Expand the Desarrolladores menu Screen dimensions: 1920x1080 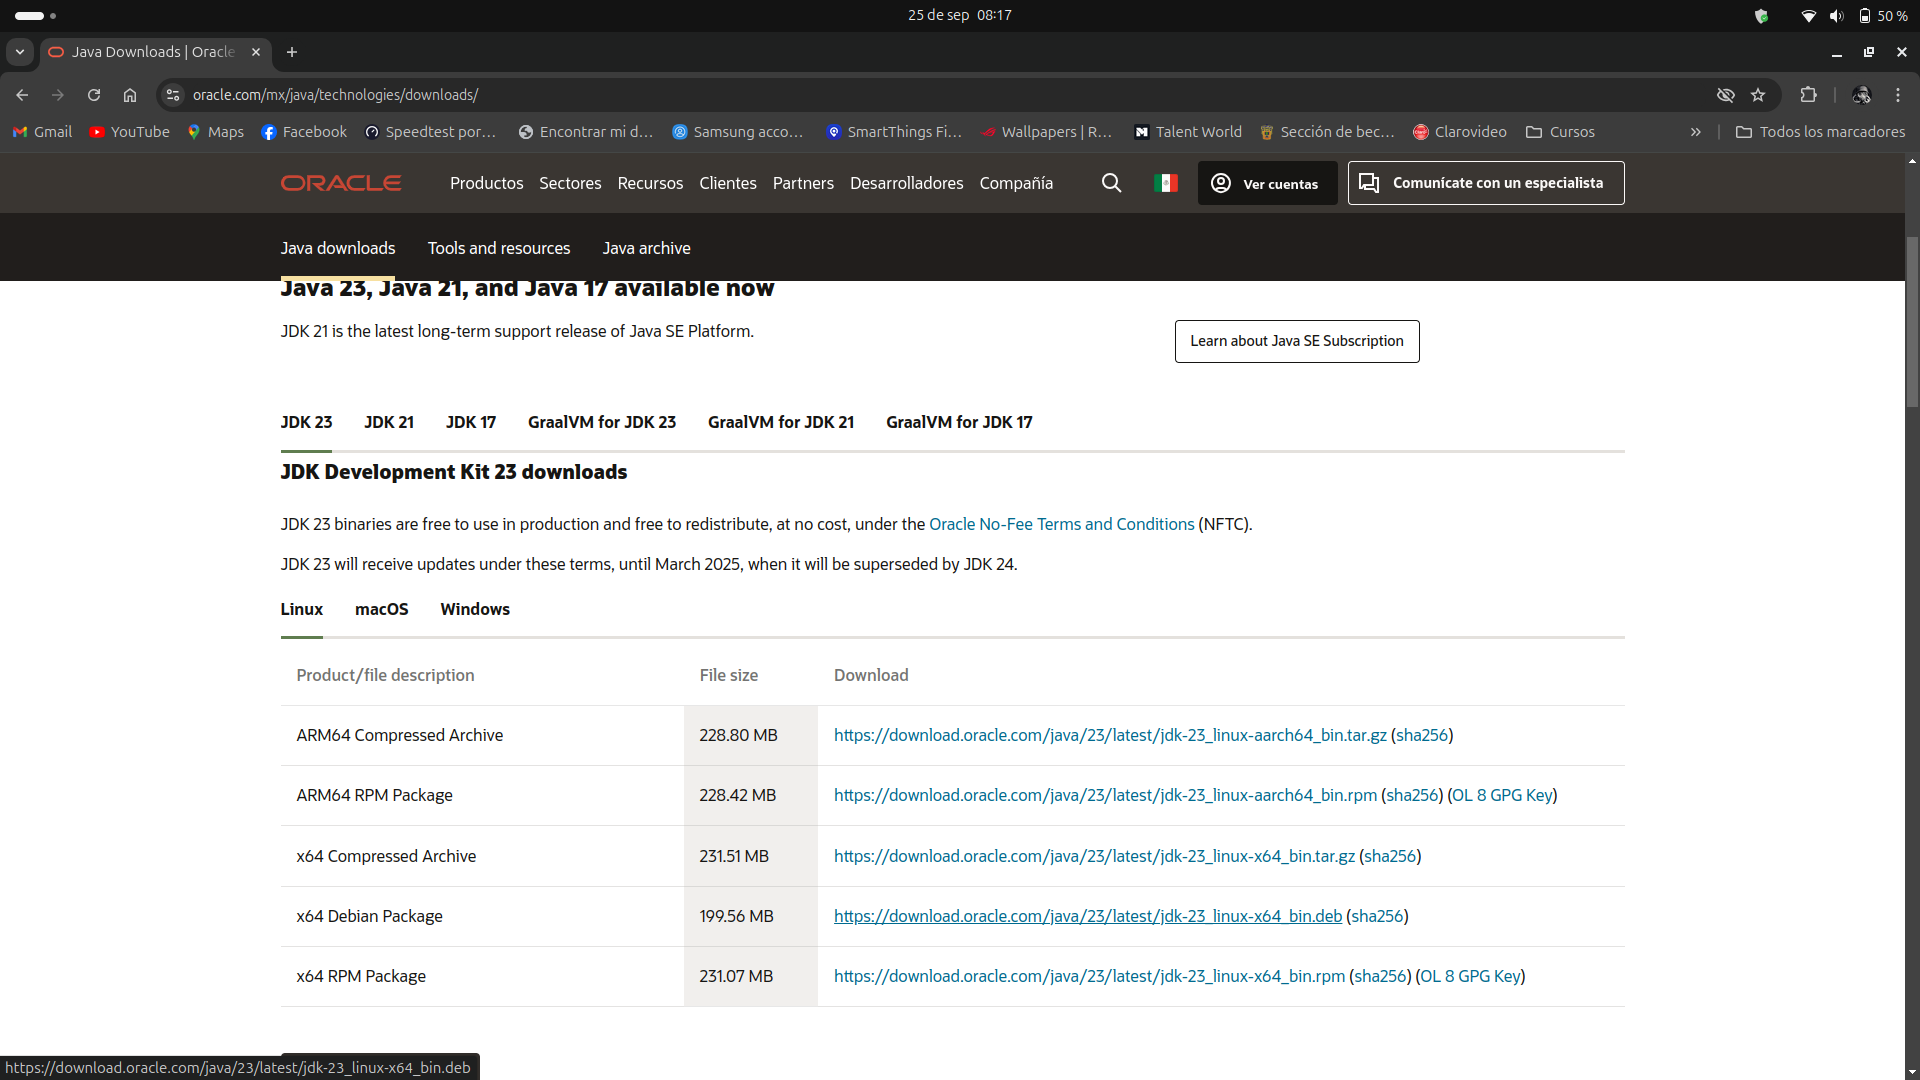(907, 183)
